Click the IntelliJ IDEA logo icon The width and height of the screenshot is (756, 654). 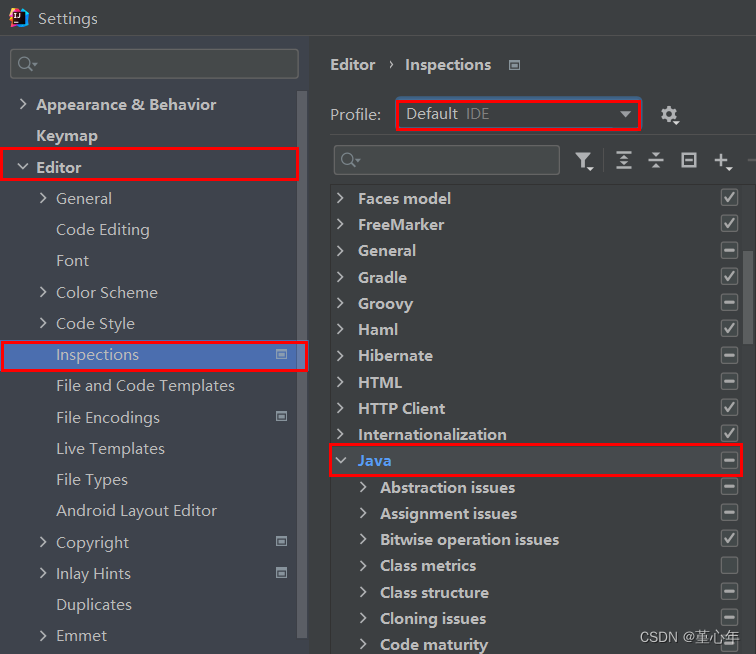click(x=19, y=18)
